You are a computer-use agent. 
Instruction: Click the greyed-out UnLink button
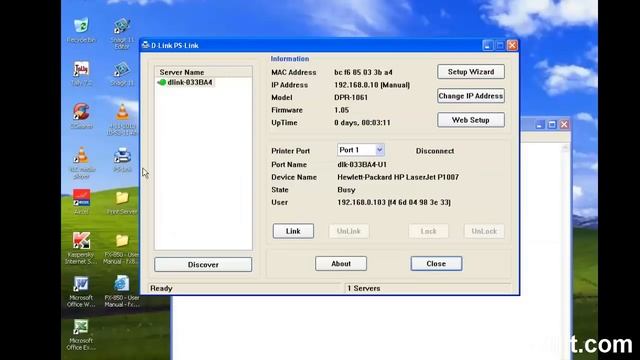349,231
